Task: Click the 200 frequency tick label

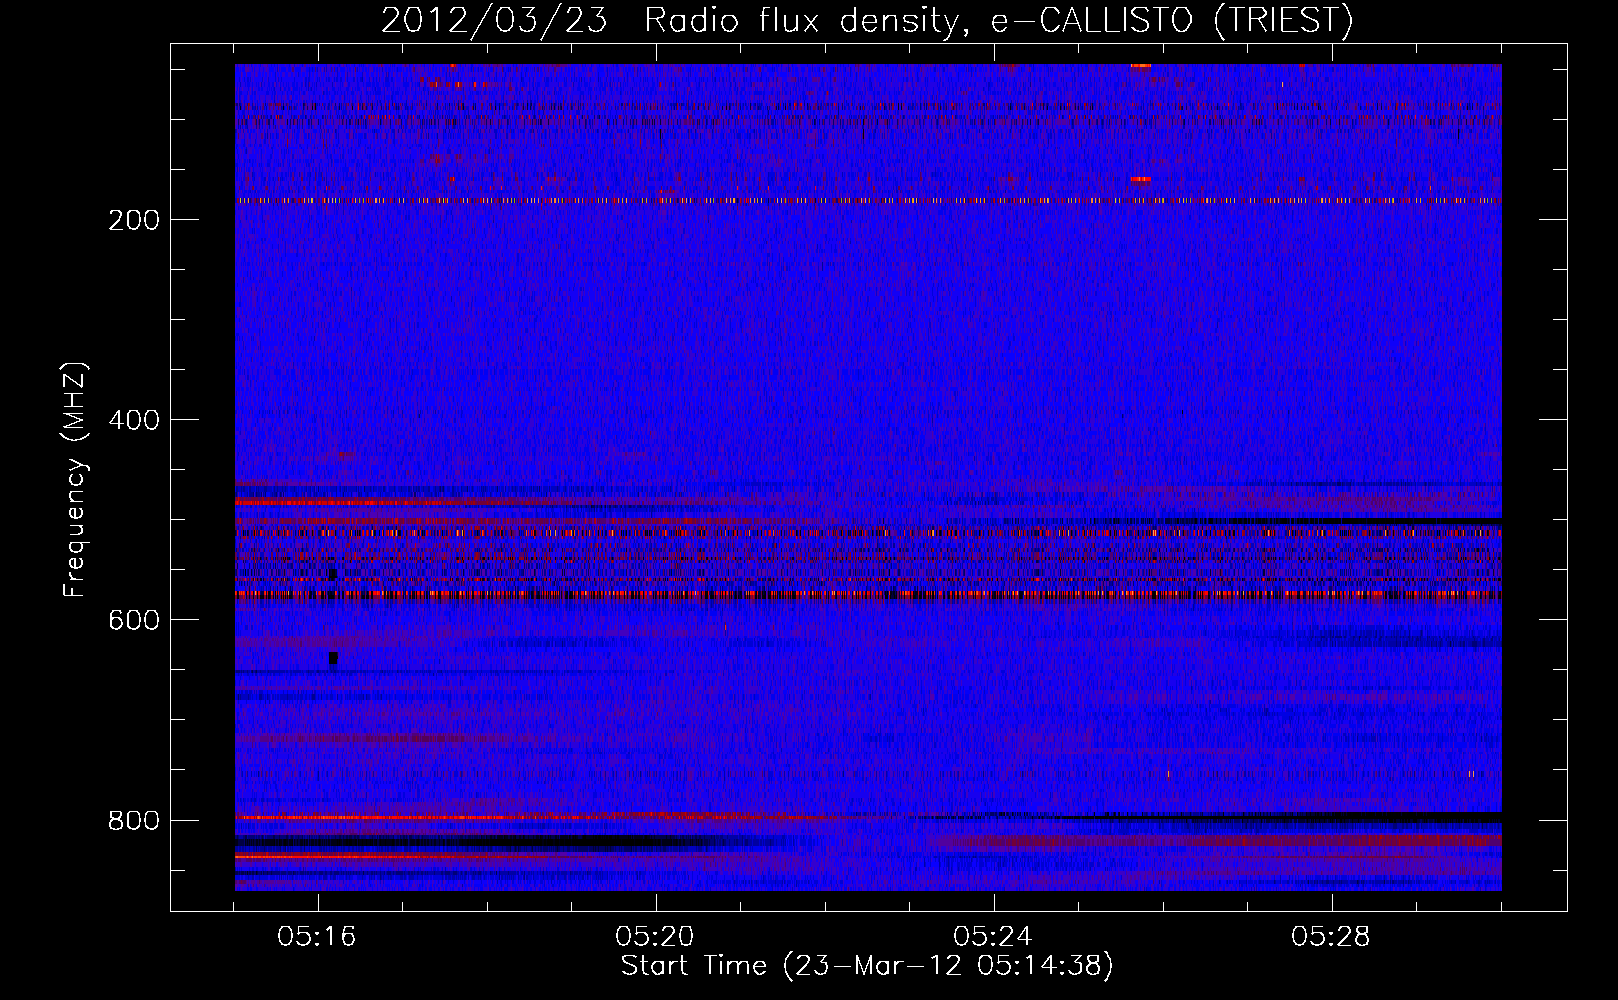Action: coord(134,220)
